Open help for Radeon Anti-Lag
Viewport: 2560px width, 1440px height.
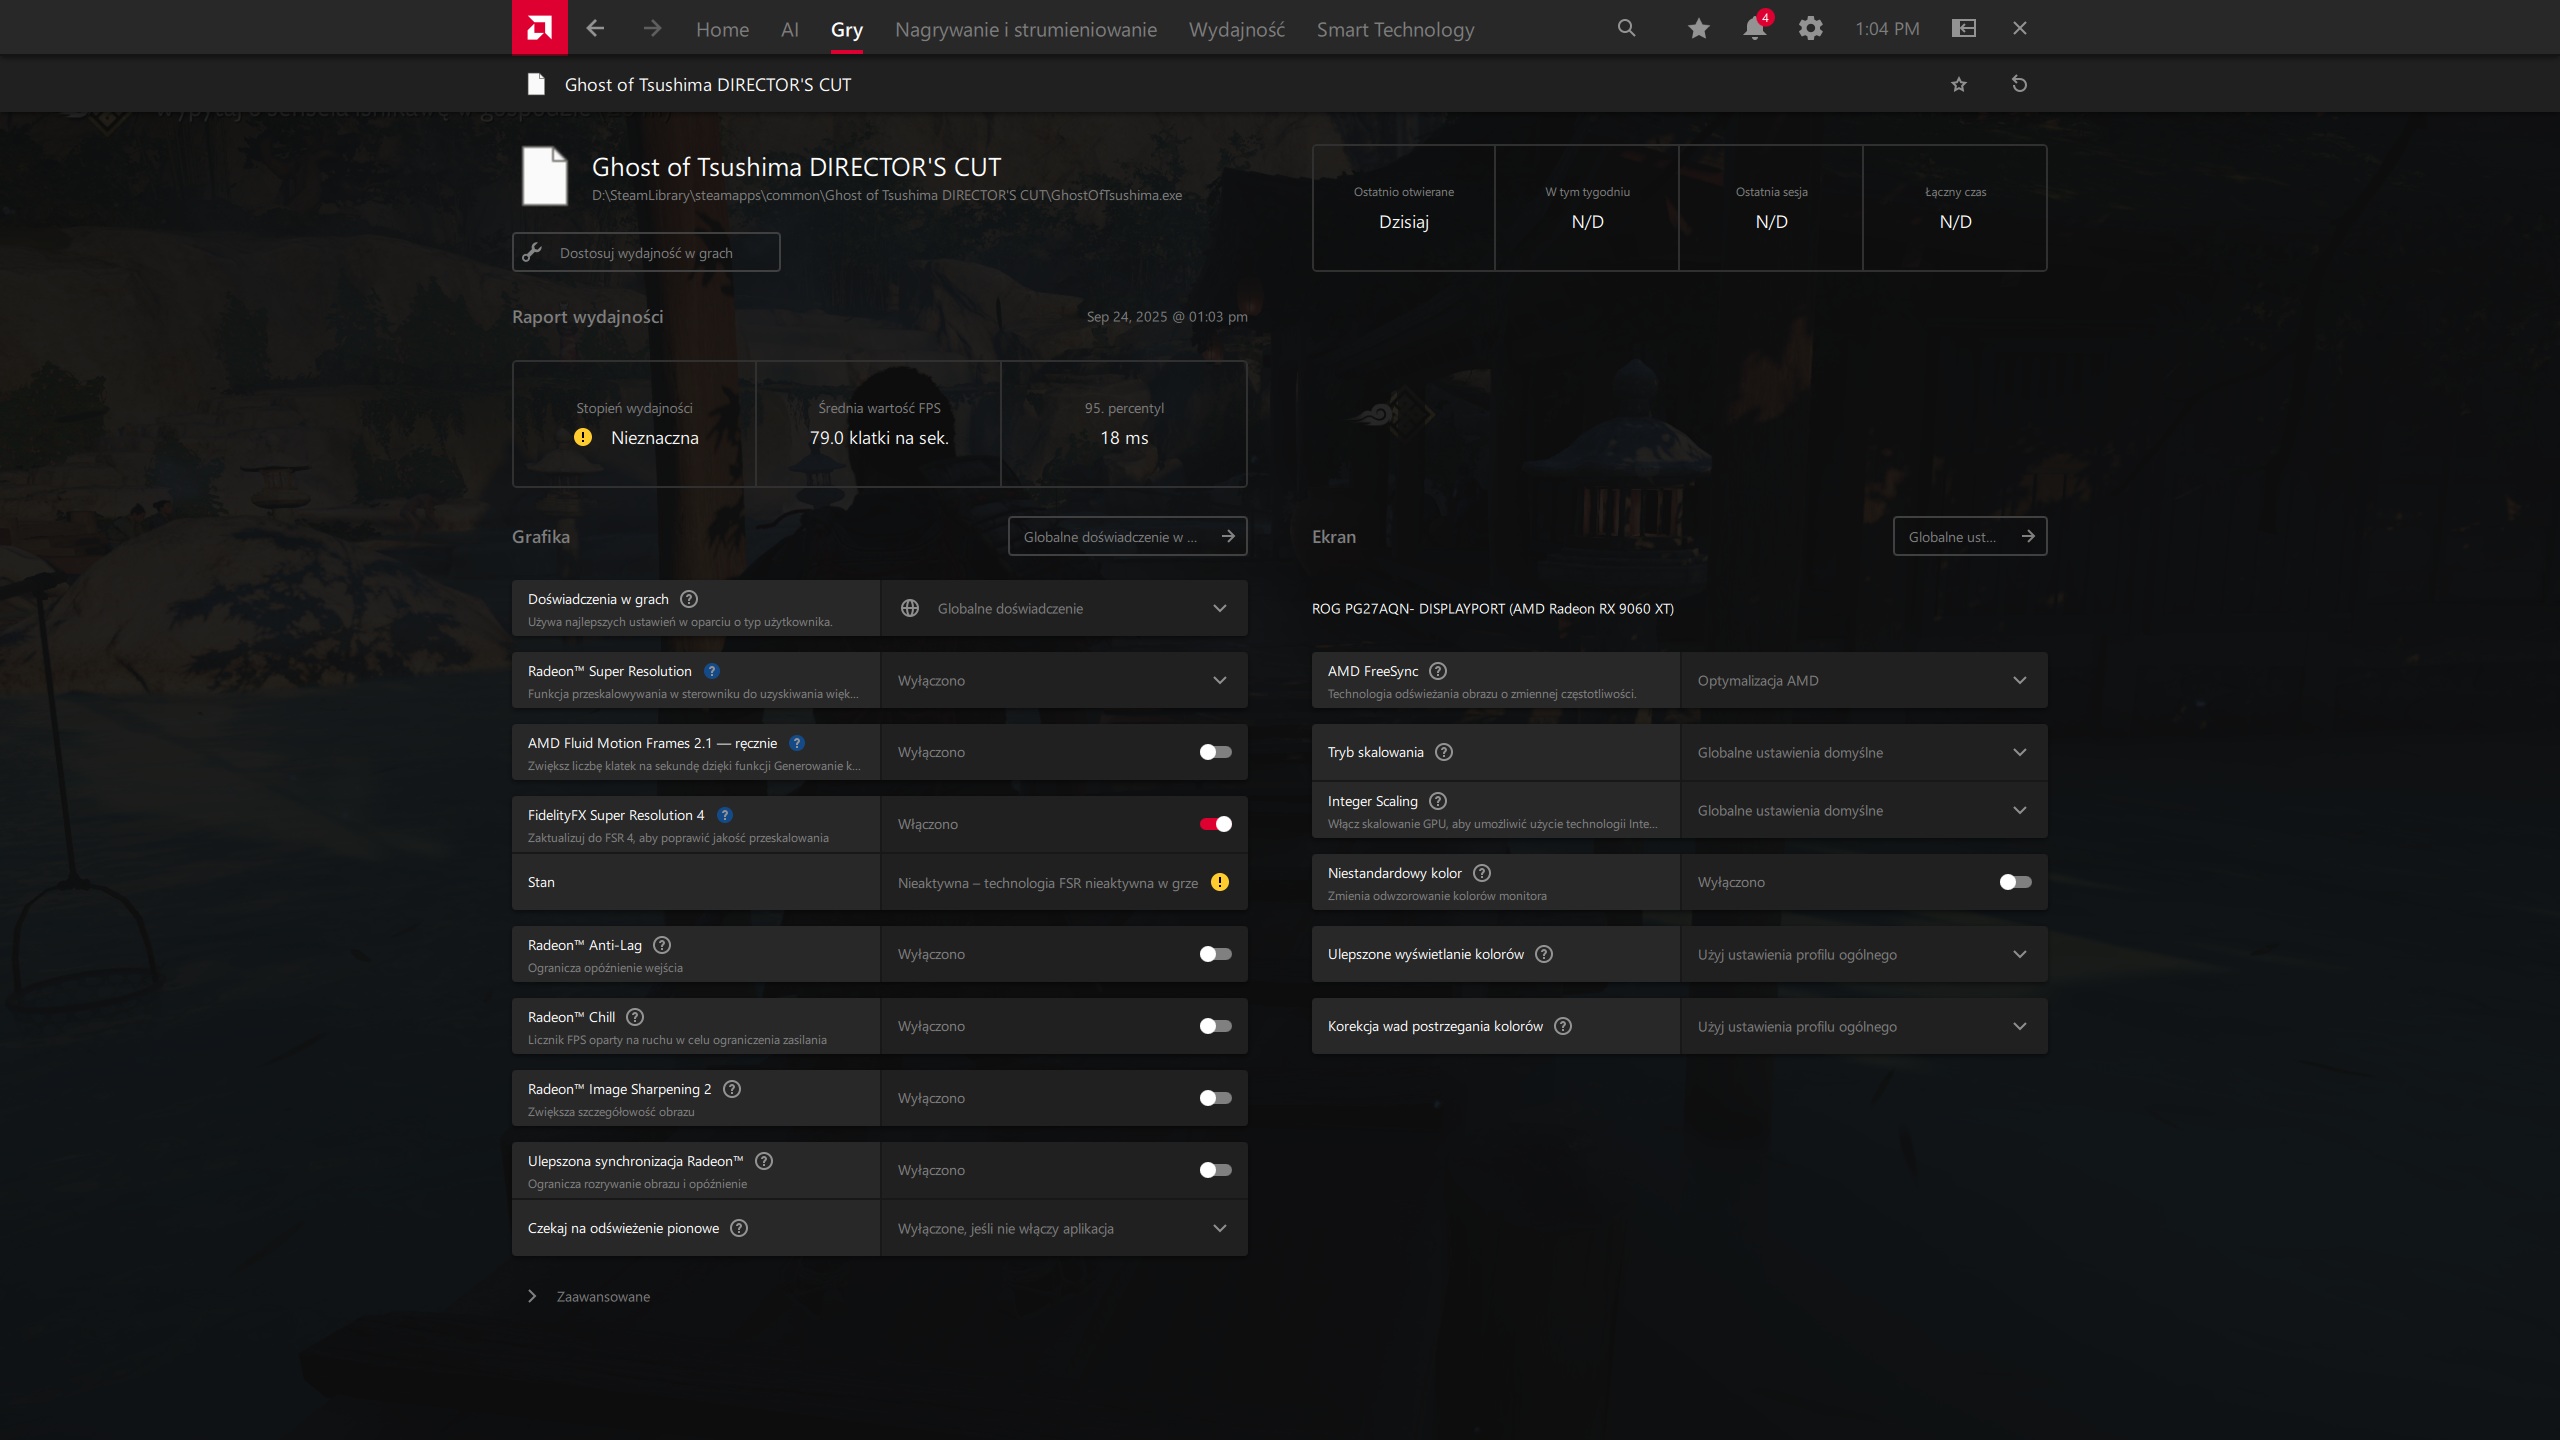662,945
